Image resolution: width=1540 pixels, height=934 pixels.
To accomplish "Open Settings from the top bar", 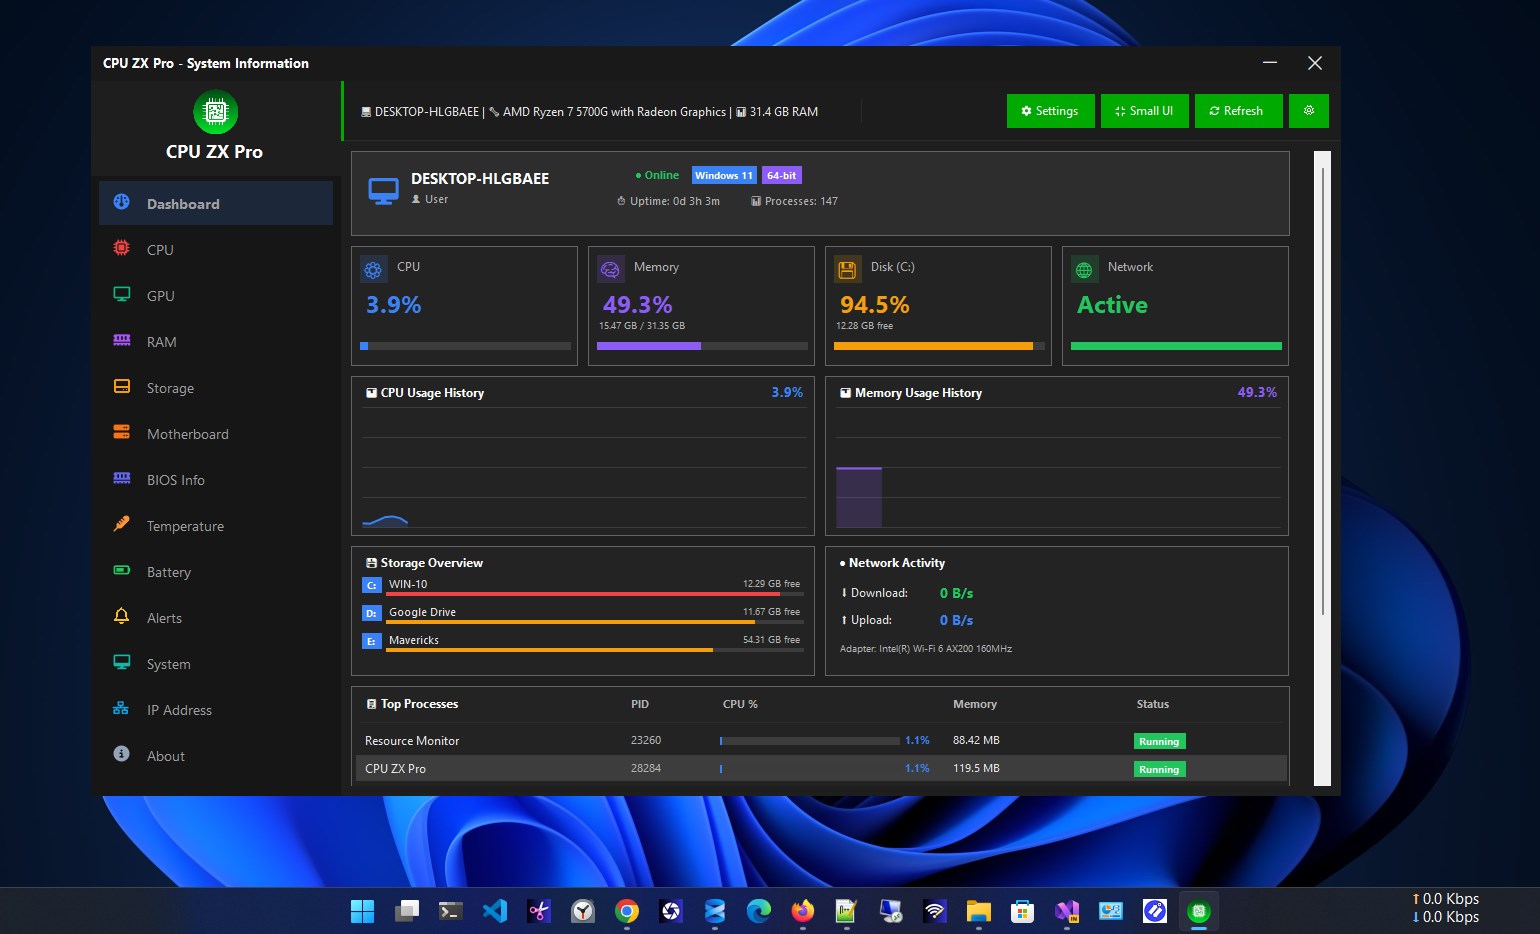I will (1050, 111).
